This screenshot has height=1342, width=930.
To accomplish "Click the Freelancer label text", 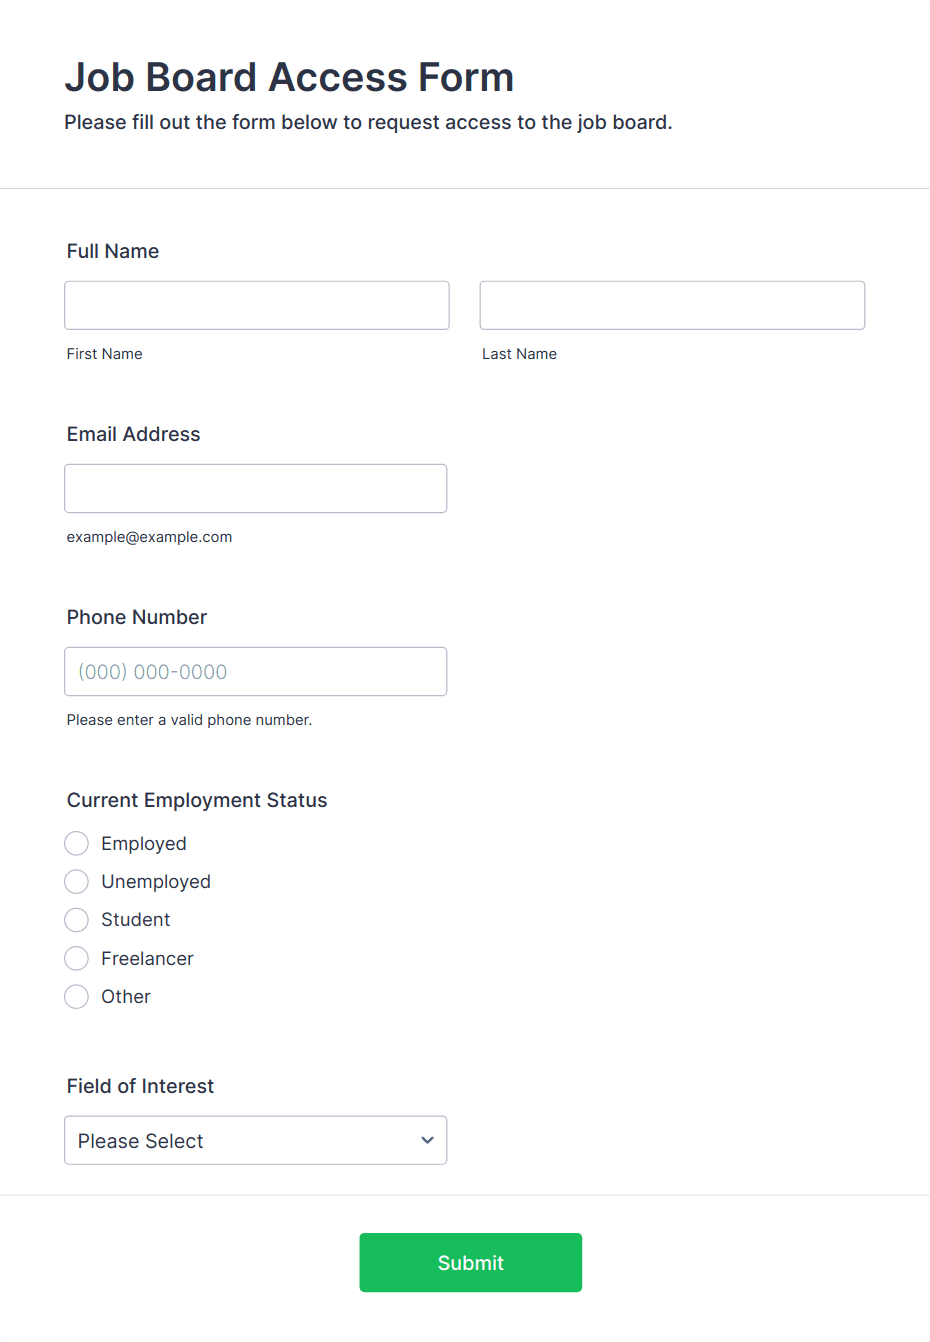I will [x=147, y=958].
